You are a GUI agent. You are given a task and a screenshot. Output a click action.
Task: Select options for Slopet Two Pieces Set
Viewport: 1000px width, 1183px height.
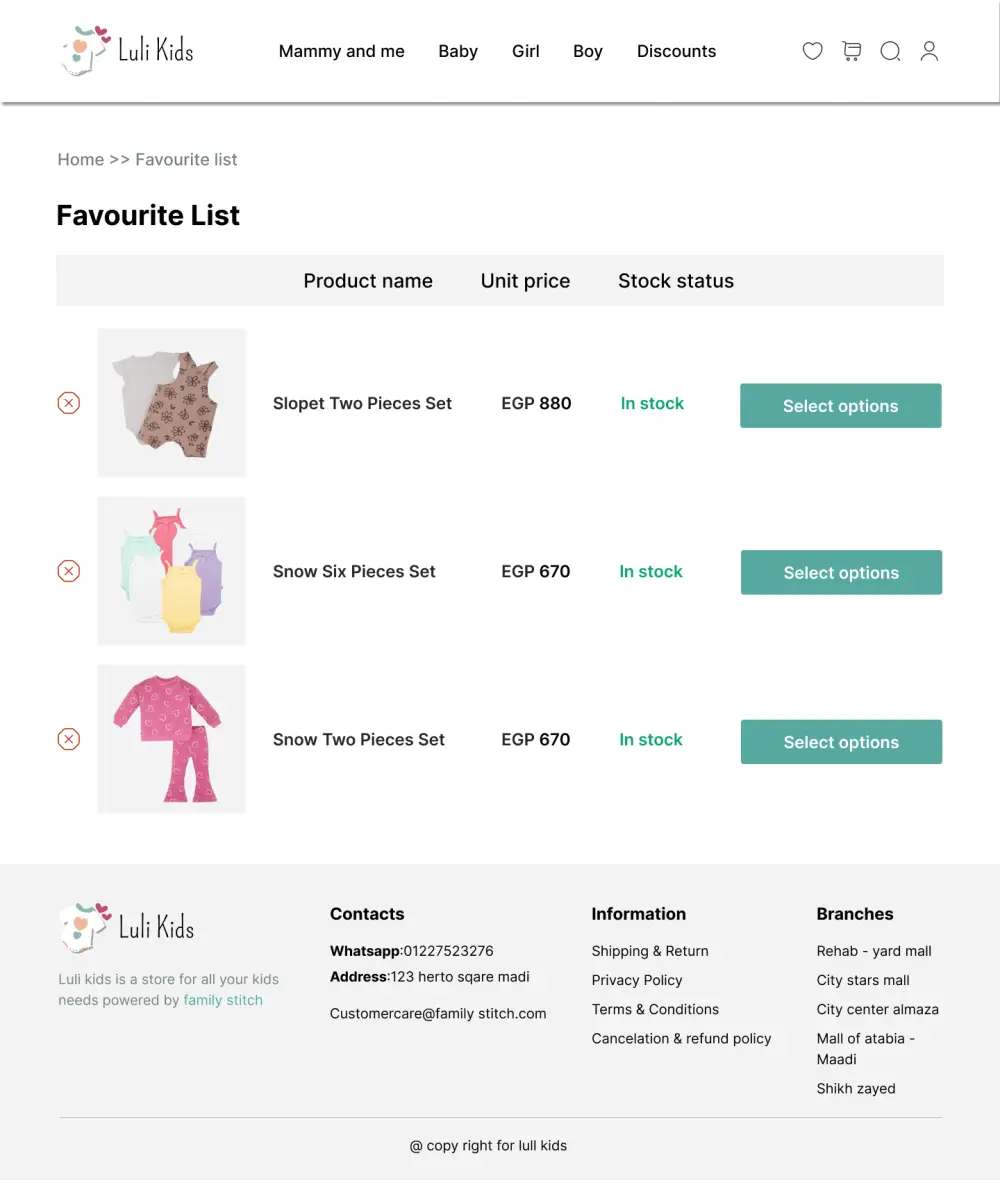[x=840, y=406]
